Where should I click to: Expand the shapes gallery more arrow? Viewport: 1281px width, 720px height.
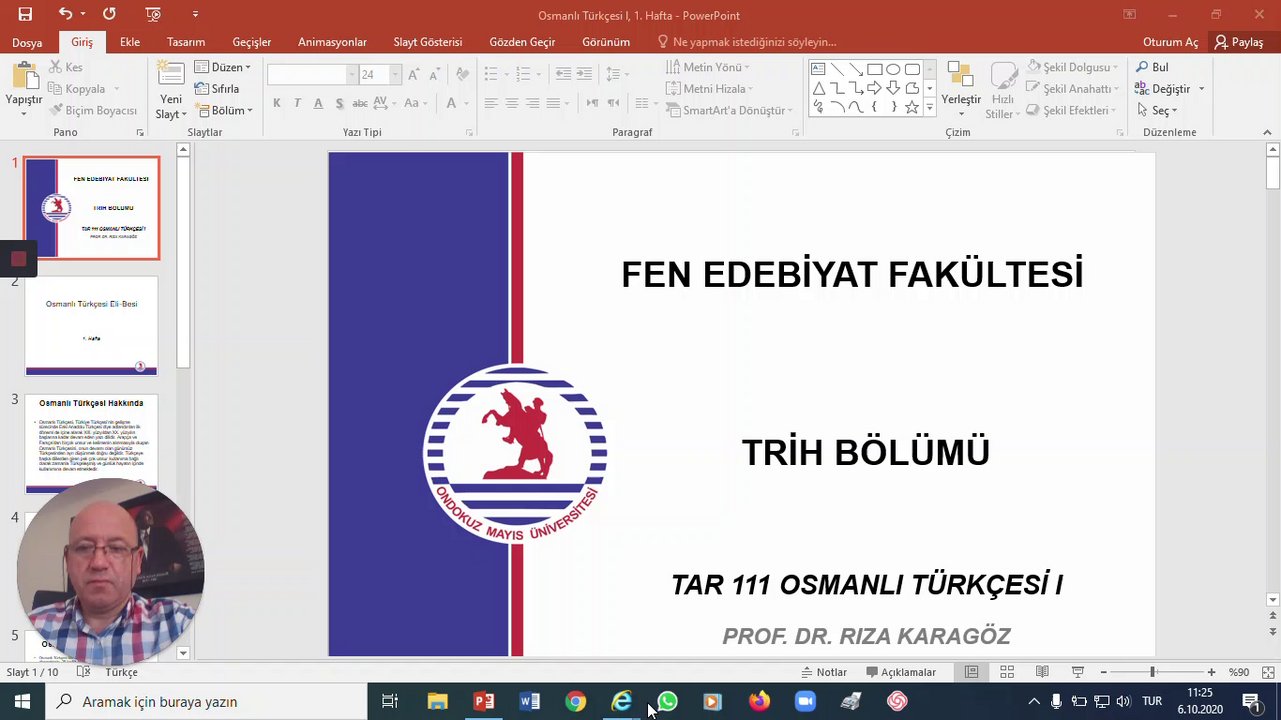coord(930,107)
